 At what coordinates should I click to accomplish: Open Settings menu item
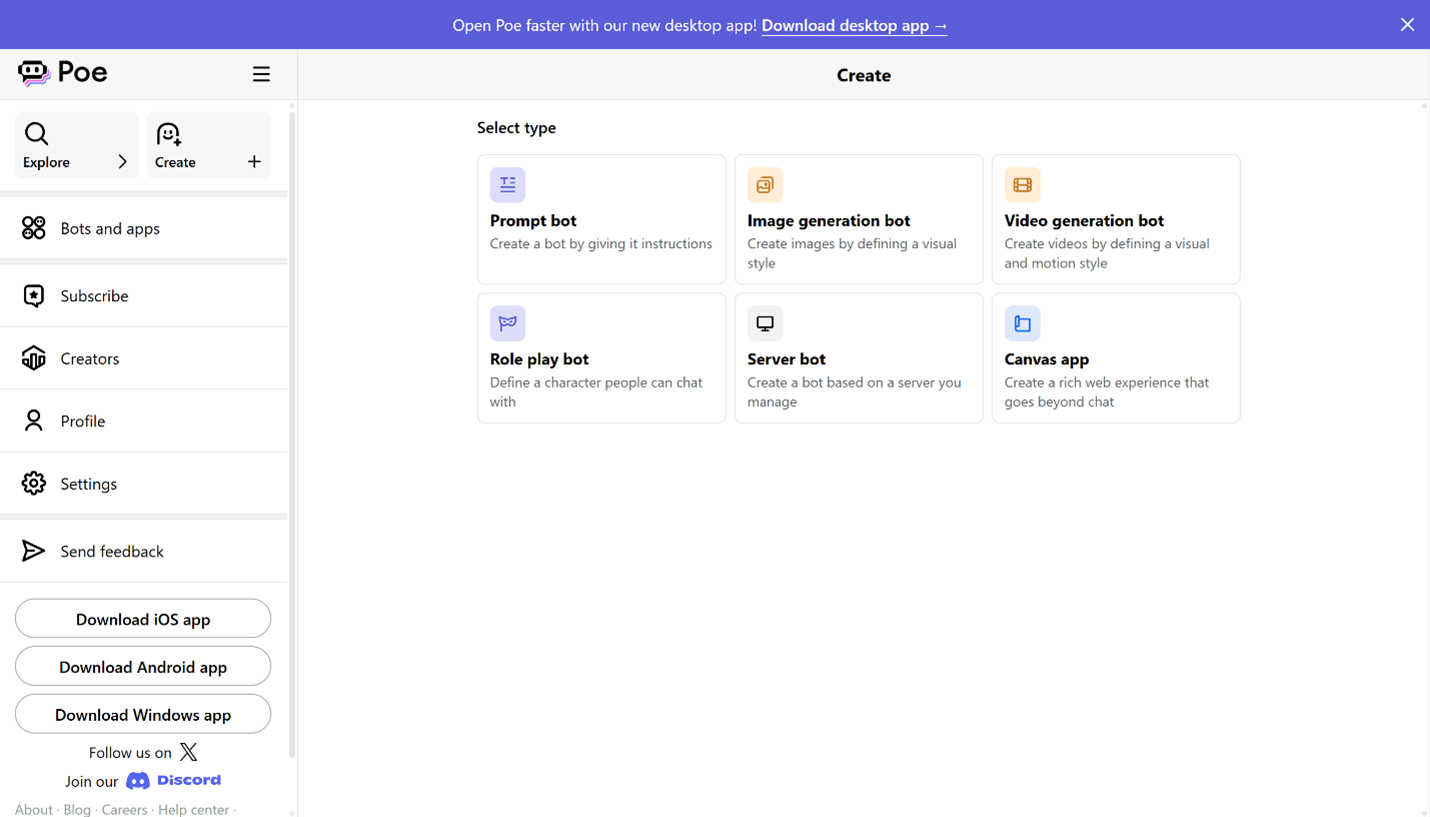coord(144,483)
